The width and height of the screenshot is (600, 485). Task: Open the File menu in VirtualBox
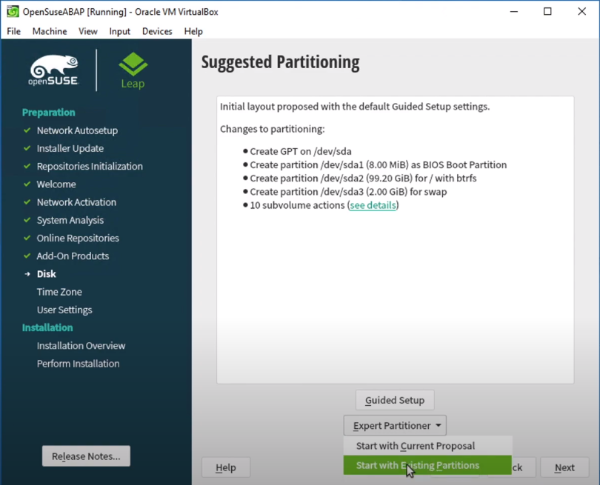[x=14, y=31]
